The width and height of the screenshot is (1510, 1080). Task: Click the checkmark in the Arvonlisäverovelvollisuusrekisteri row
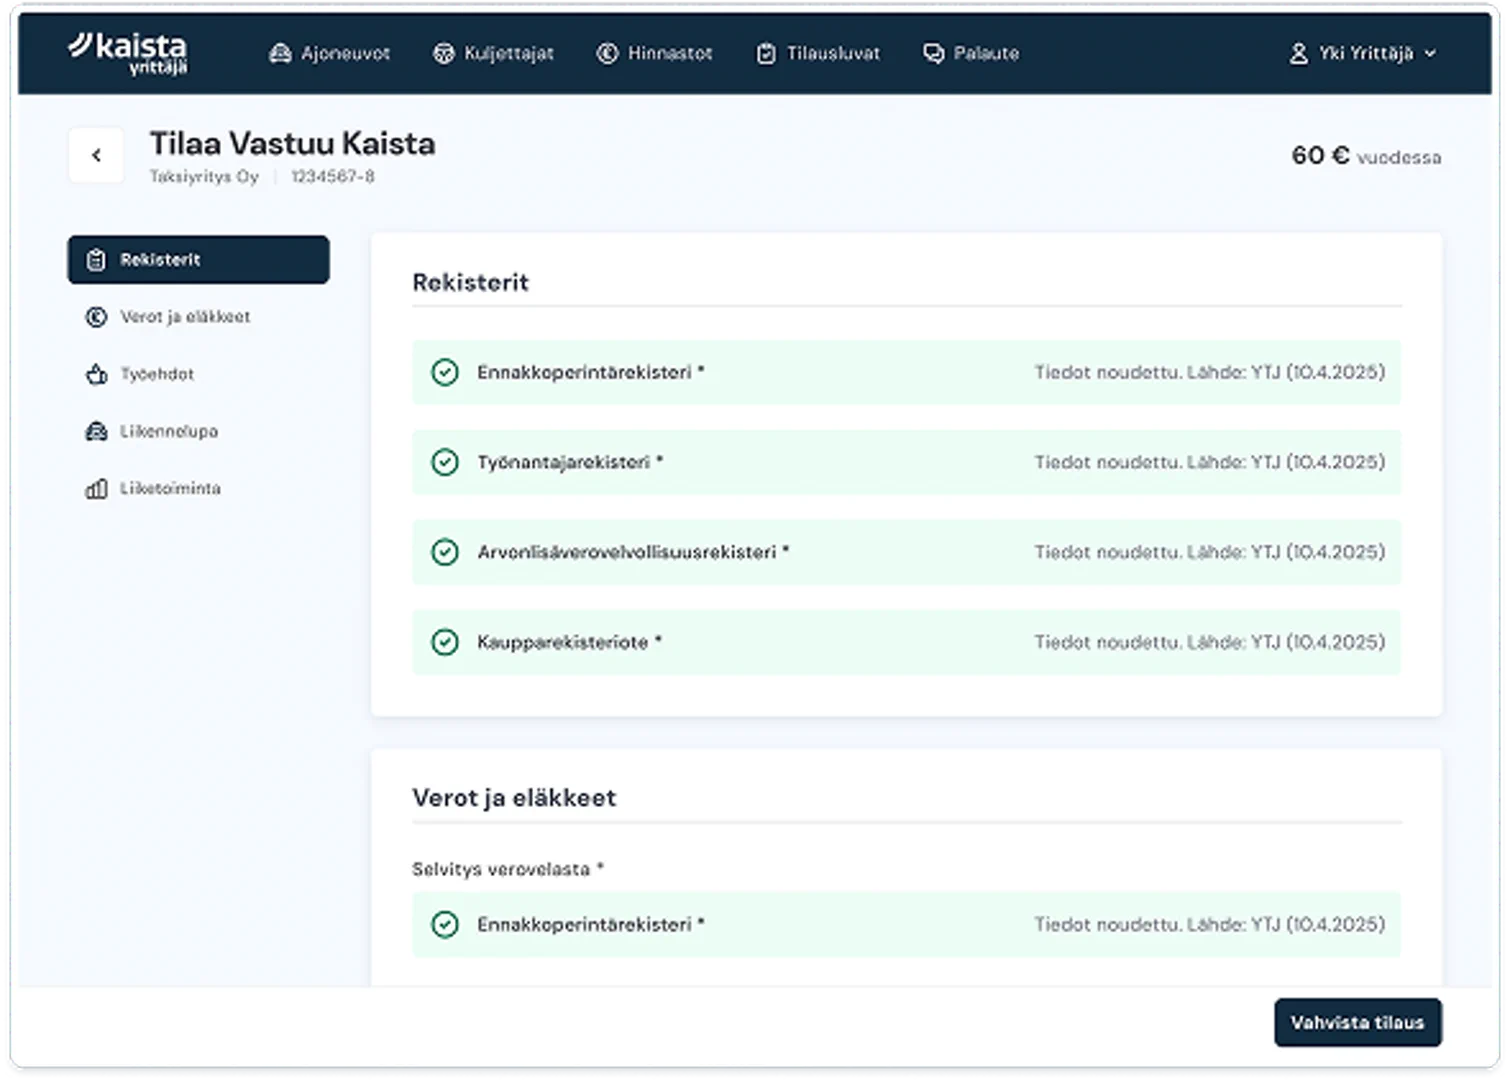point(445,552)
